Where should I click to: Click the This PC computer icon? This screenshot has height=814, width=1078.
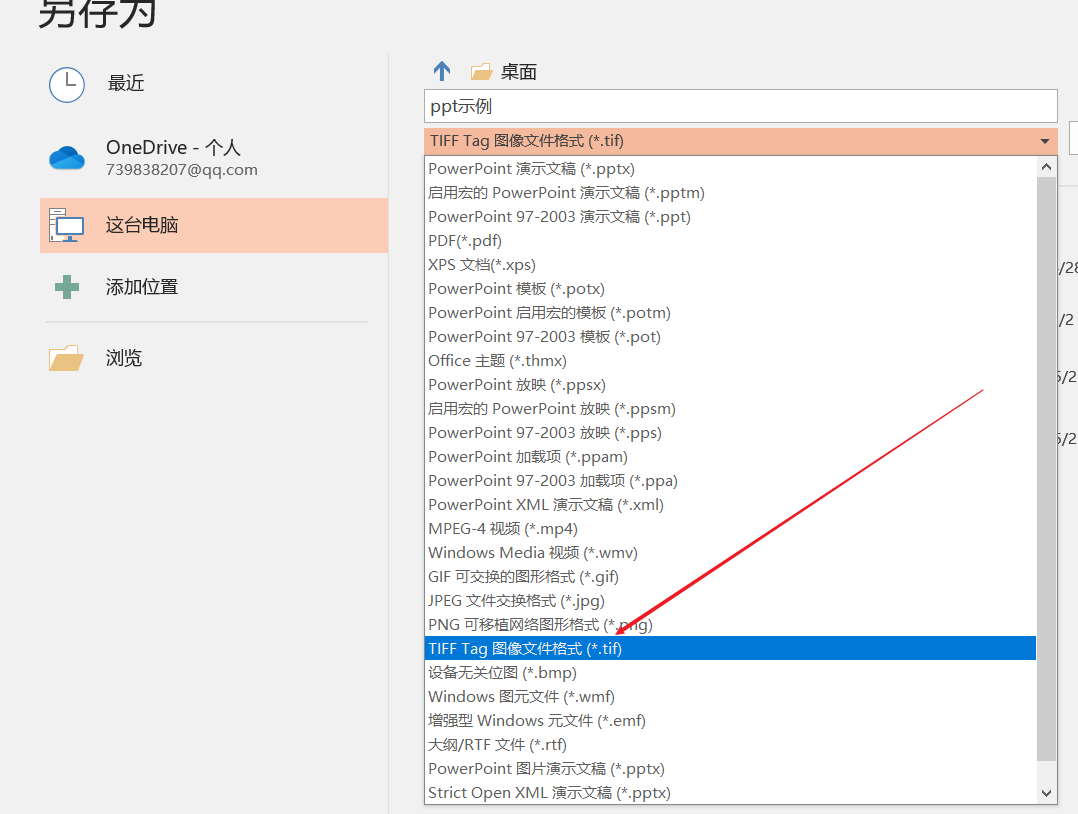tap(67, 226)
